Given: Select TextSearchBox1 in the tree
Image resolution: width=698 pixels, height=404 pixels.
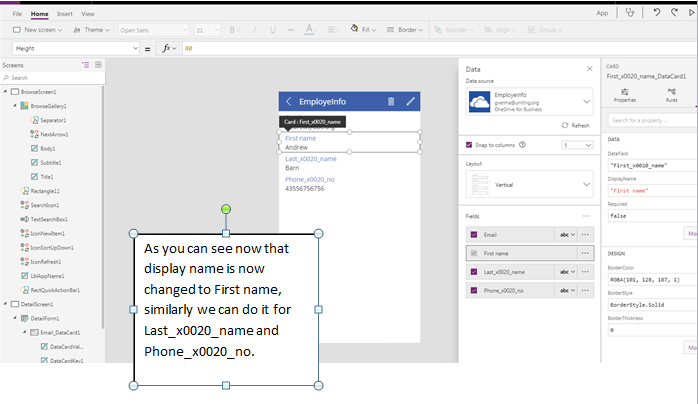Looking at the screenshot, I should 49,219.
